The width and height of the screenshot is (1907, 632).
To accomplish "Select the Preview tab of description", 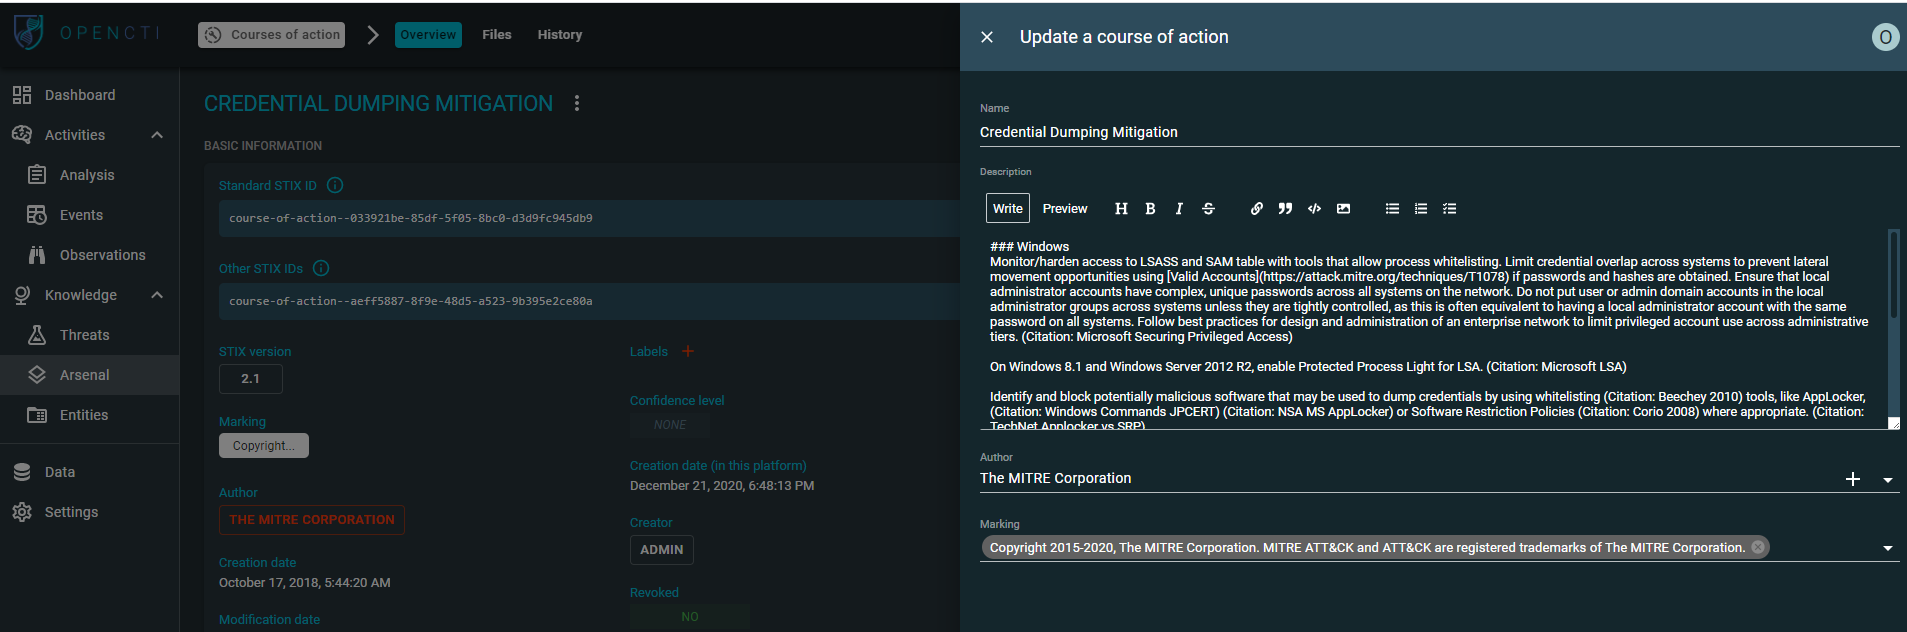I will [x=1065, y=209].
